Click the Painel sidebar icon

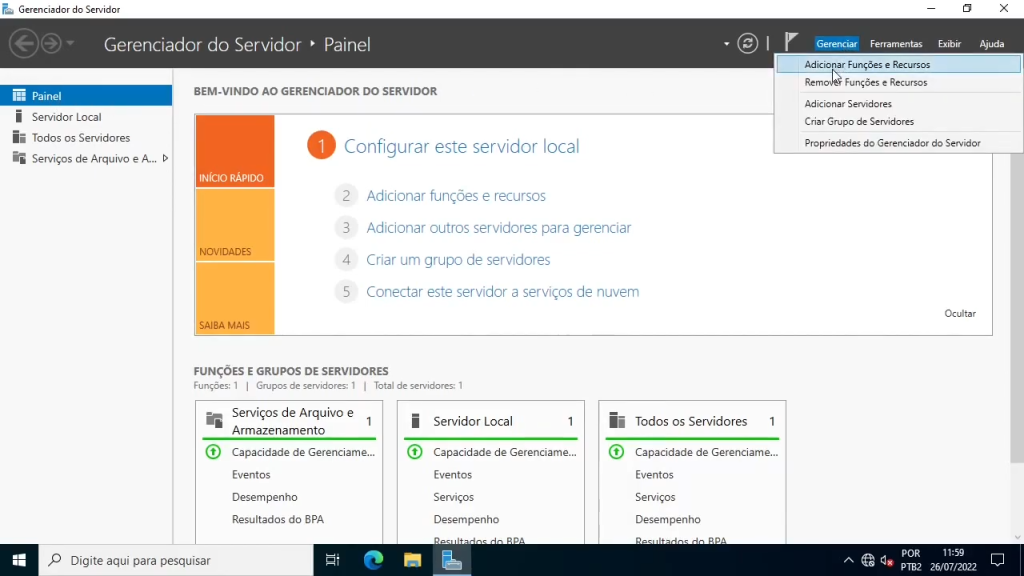tap(19, 95)
